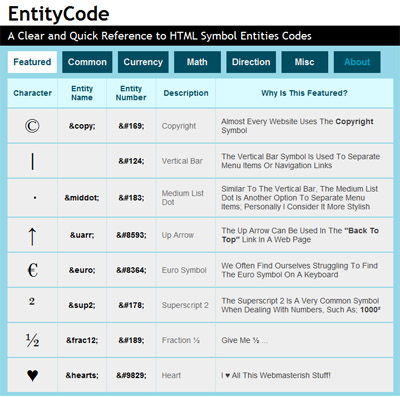Open the Misc tab
This screenshot has height=397, width=400.
tap(304, 62)
